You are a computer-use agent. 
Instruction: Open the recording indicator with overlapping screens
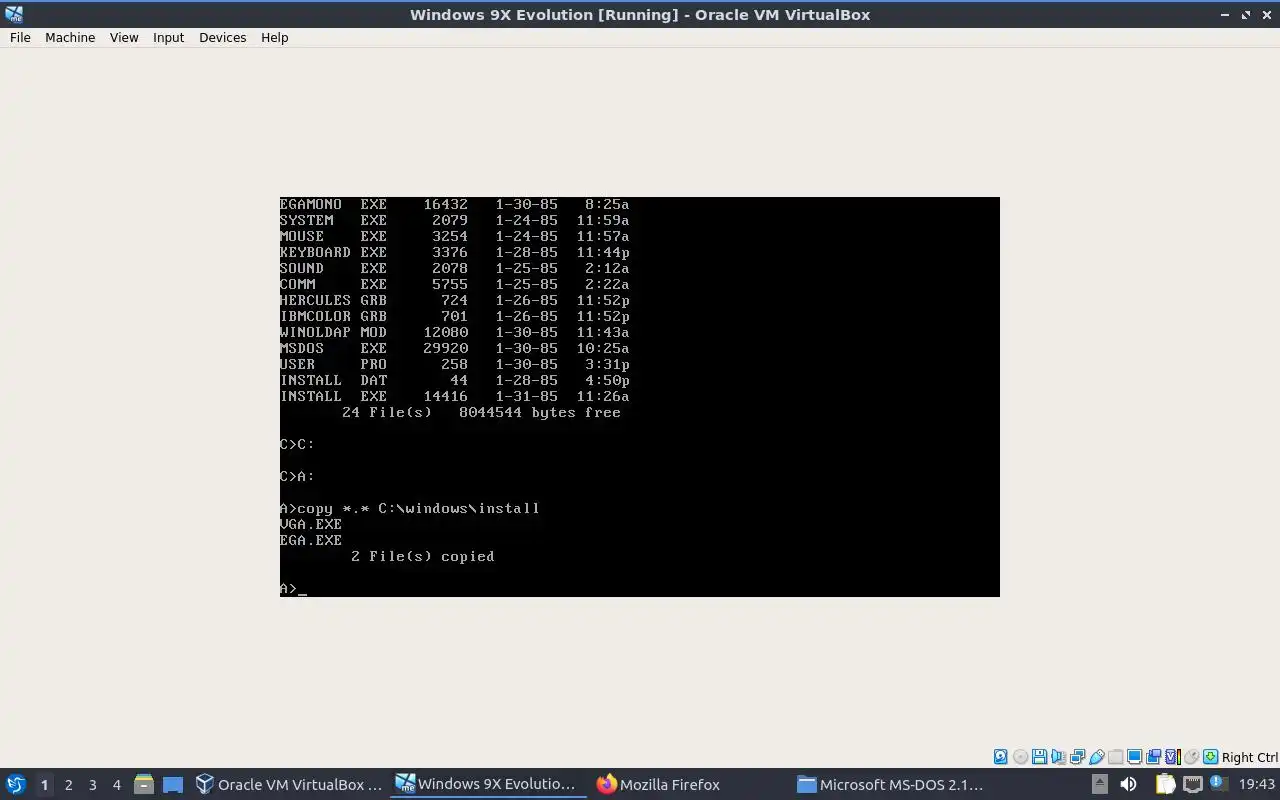pos(1153,757)
